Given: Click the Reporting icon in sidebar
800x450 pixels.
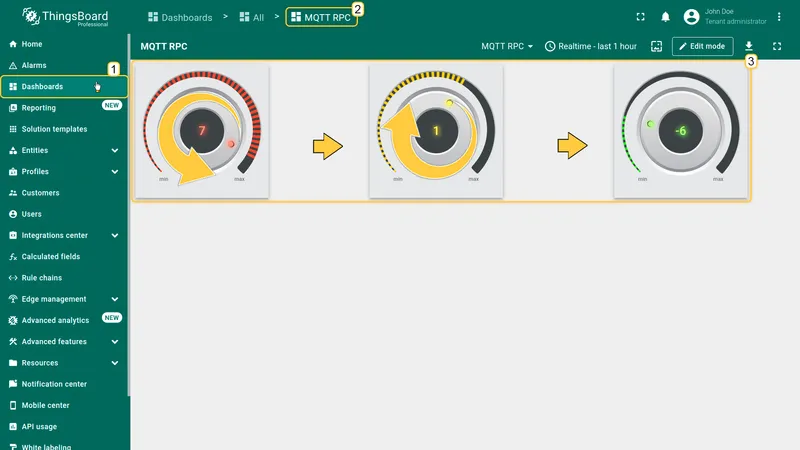Looking at the screenshot, I should 13,108.
